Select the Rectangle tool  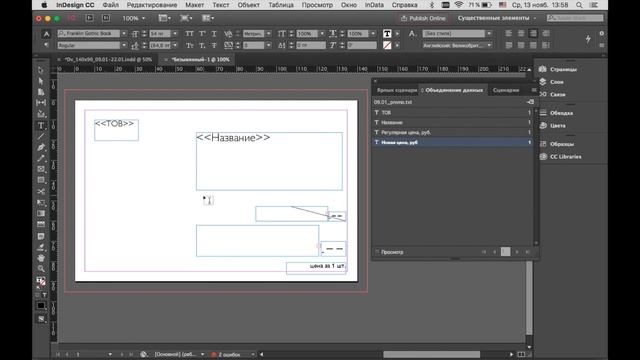[41, 180]
